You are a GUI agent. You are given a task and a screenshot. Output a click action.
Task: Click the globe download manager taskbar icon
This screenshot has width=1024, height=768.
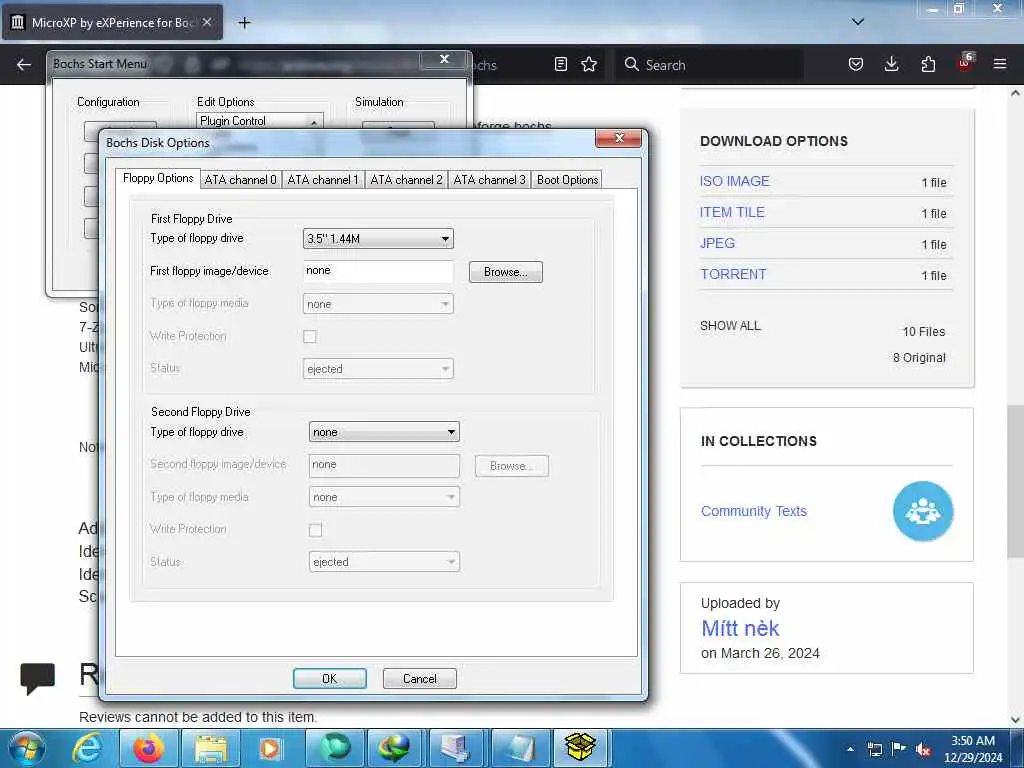tap(394, 748)
